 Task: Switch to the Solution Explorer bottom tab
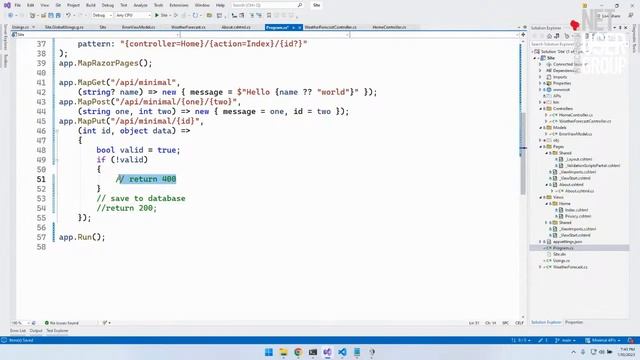(x=546, y=322)
